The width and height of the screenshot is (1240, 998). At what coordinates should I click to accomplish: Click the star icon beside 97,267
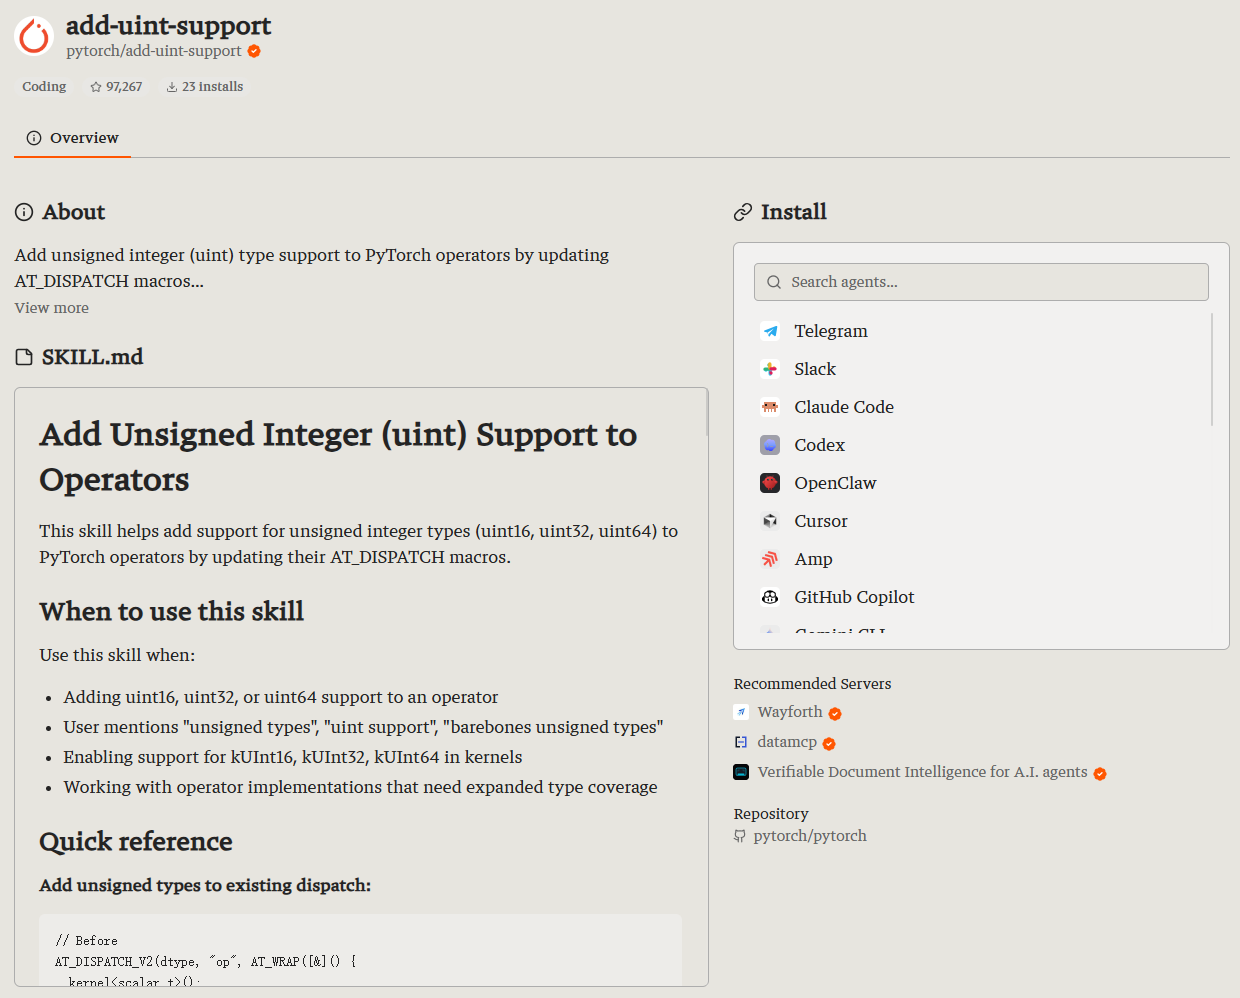click(96, 87)
